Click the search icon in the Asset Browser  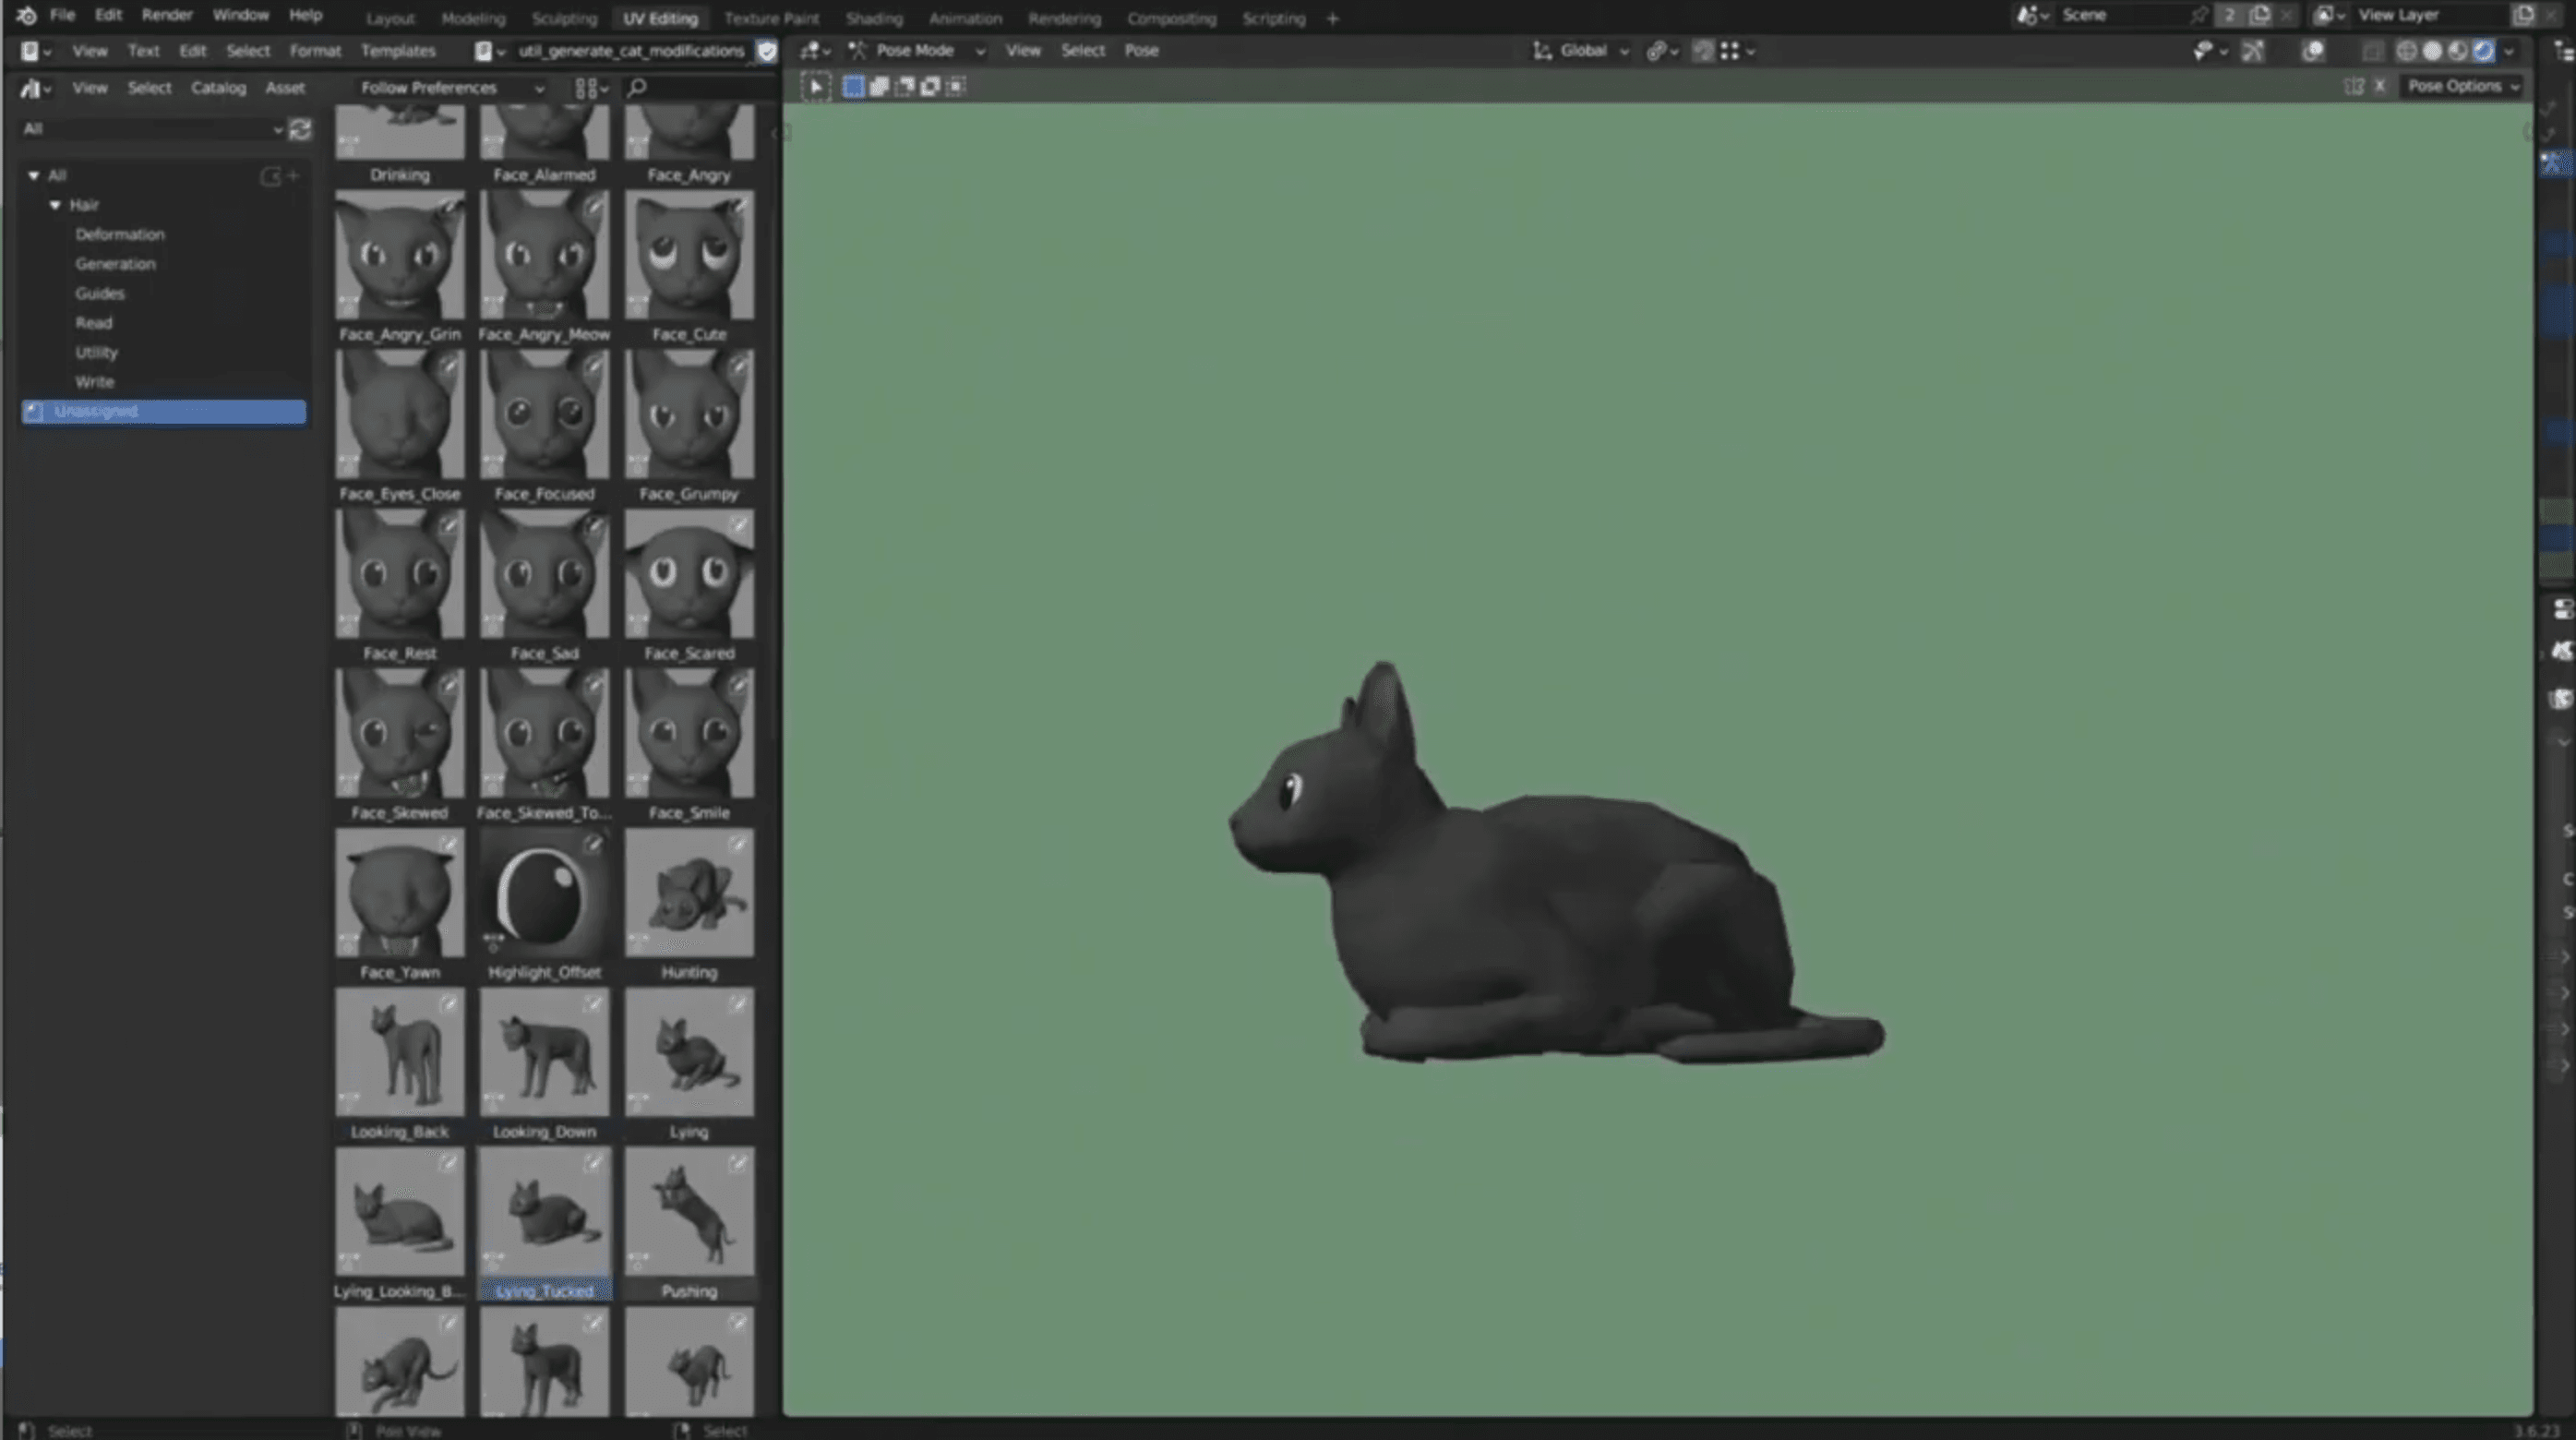[636, 88]
